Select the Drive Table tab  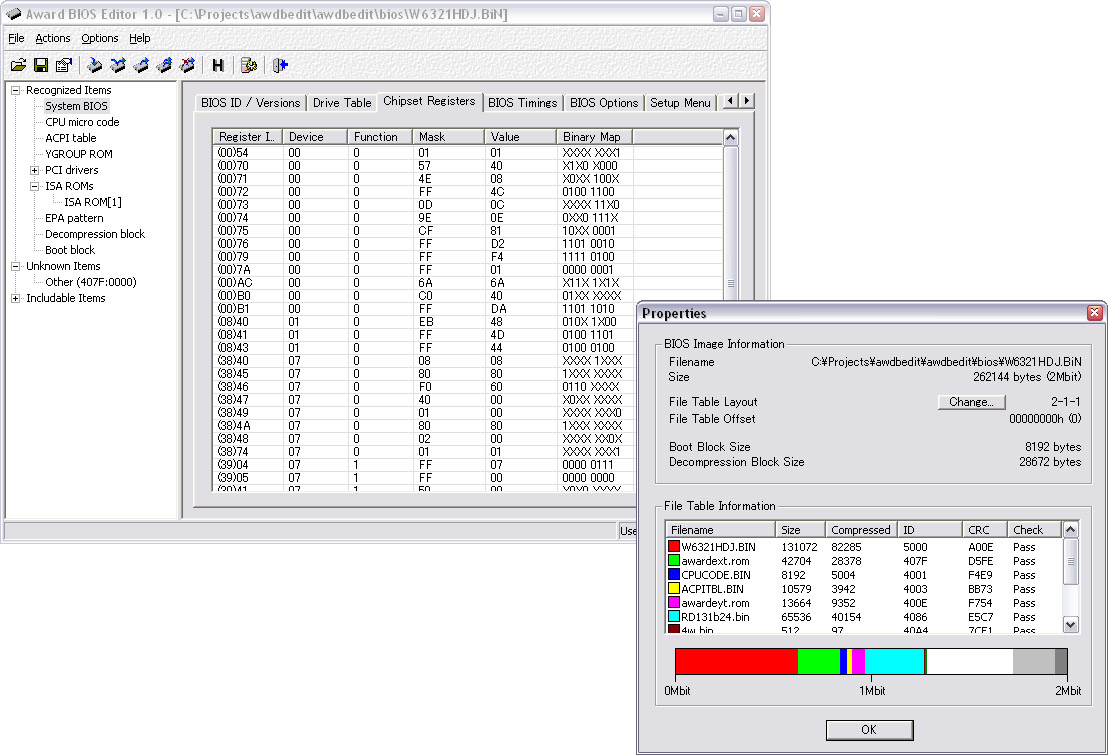click(342, 103)
